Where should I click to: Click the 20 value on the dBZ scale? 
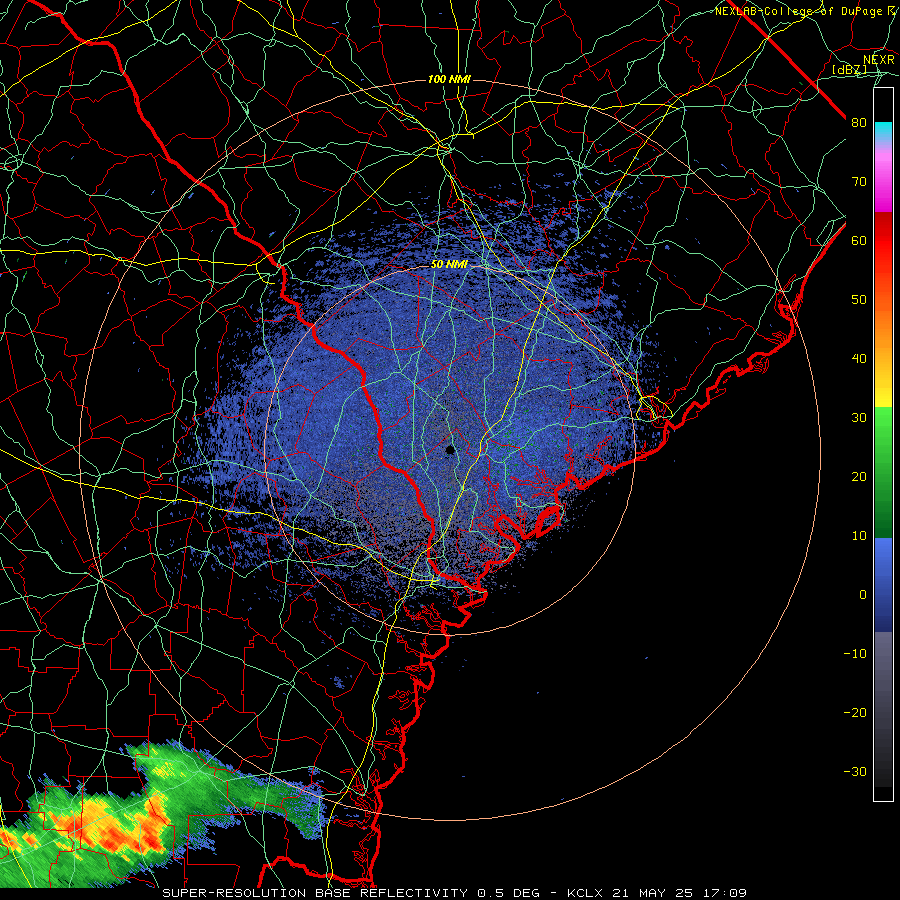pyautogui.click(x=859, y=477)
